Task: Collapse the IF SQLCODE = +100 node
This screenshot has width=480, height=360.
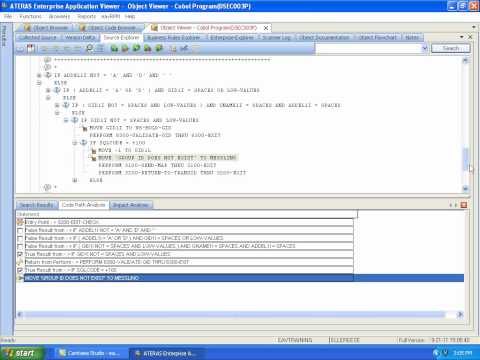Action: 75,143
